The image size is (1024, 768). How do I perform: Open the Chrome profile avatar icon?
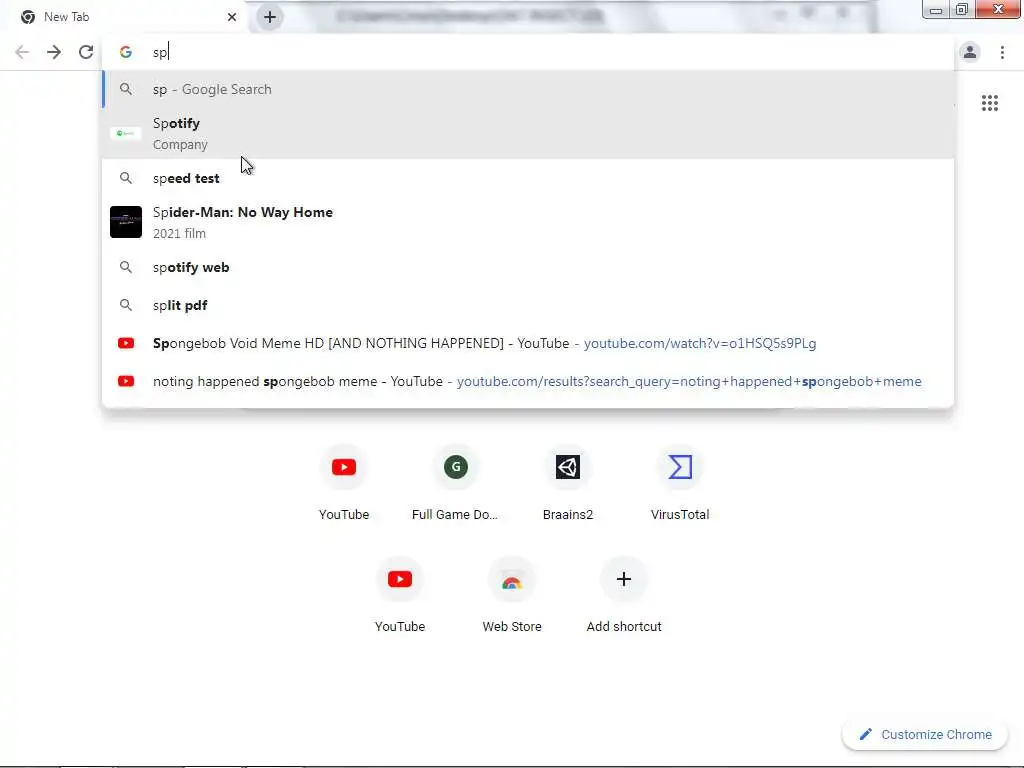pos(970,52)
